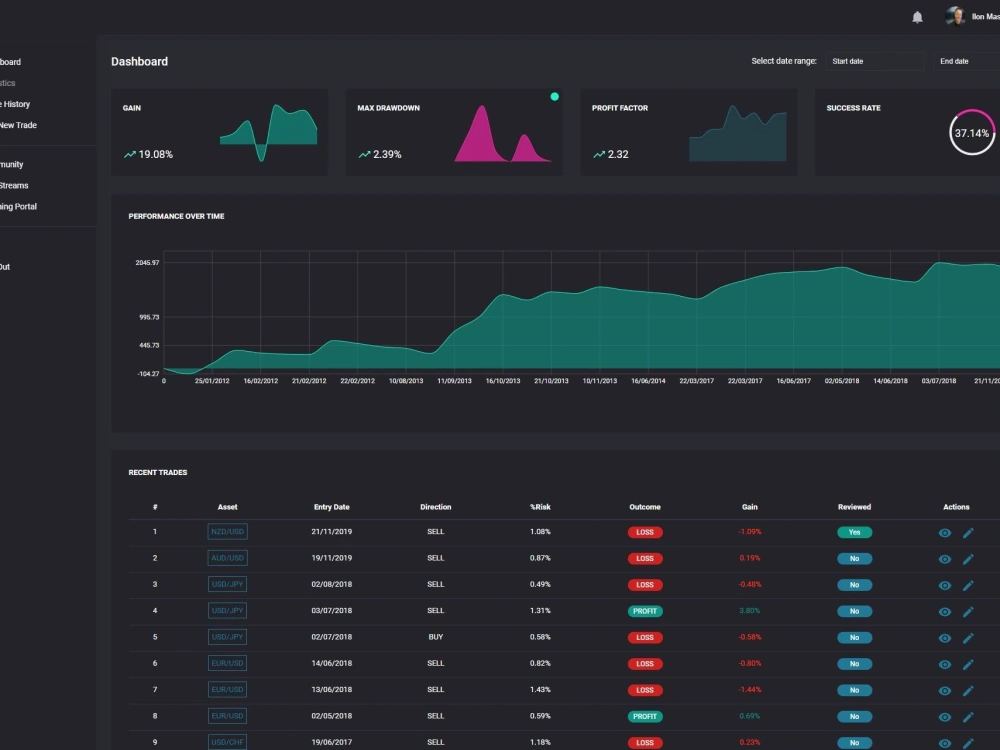View trade 5 dated 02/07/2018
The width and height of the screenshot is (1000, 750).
click(945, 638)
